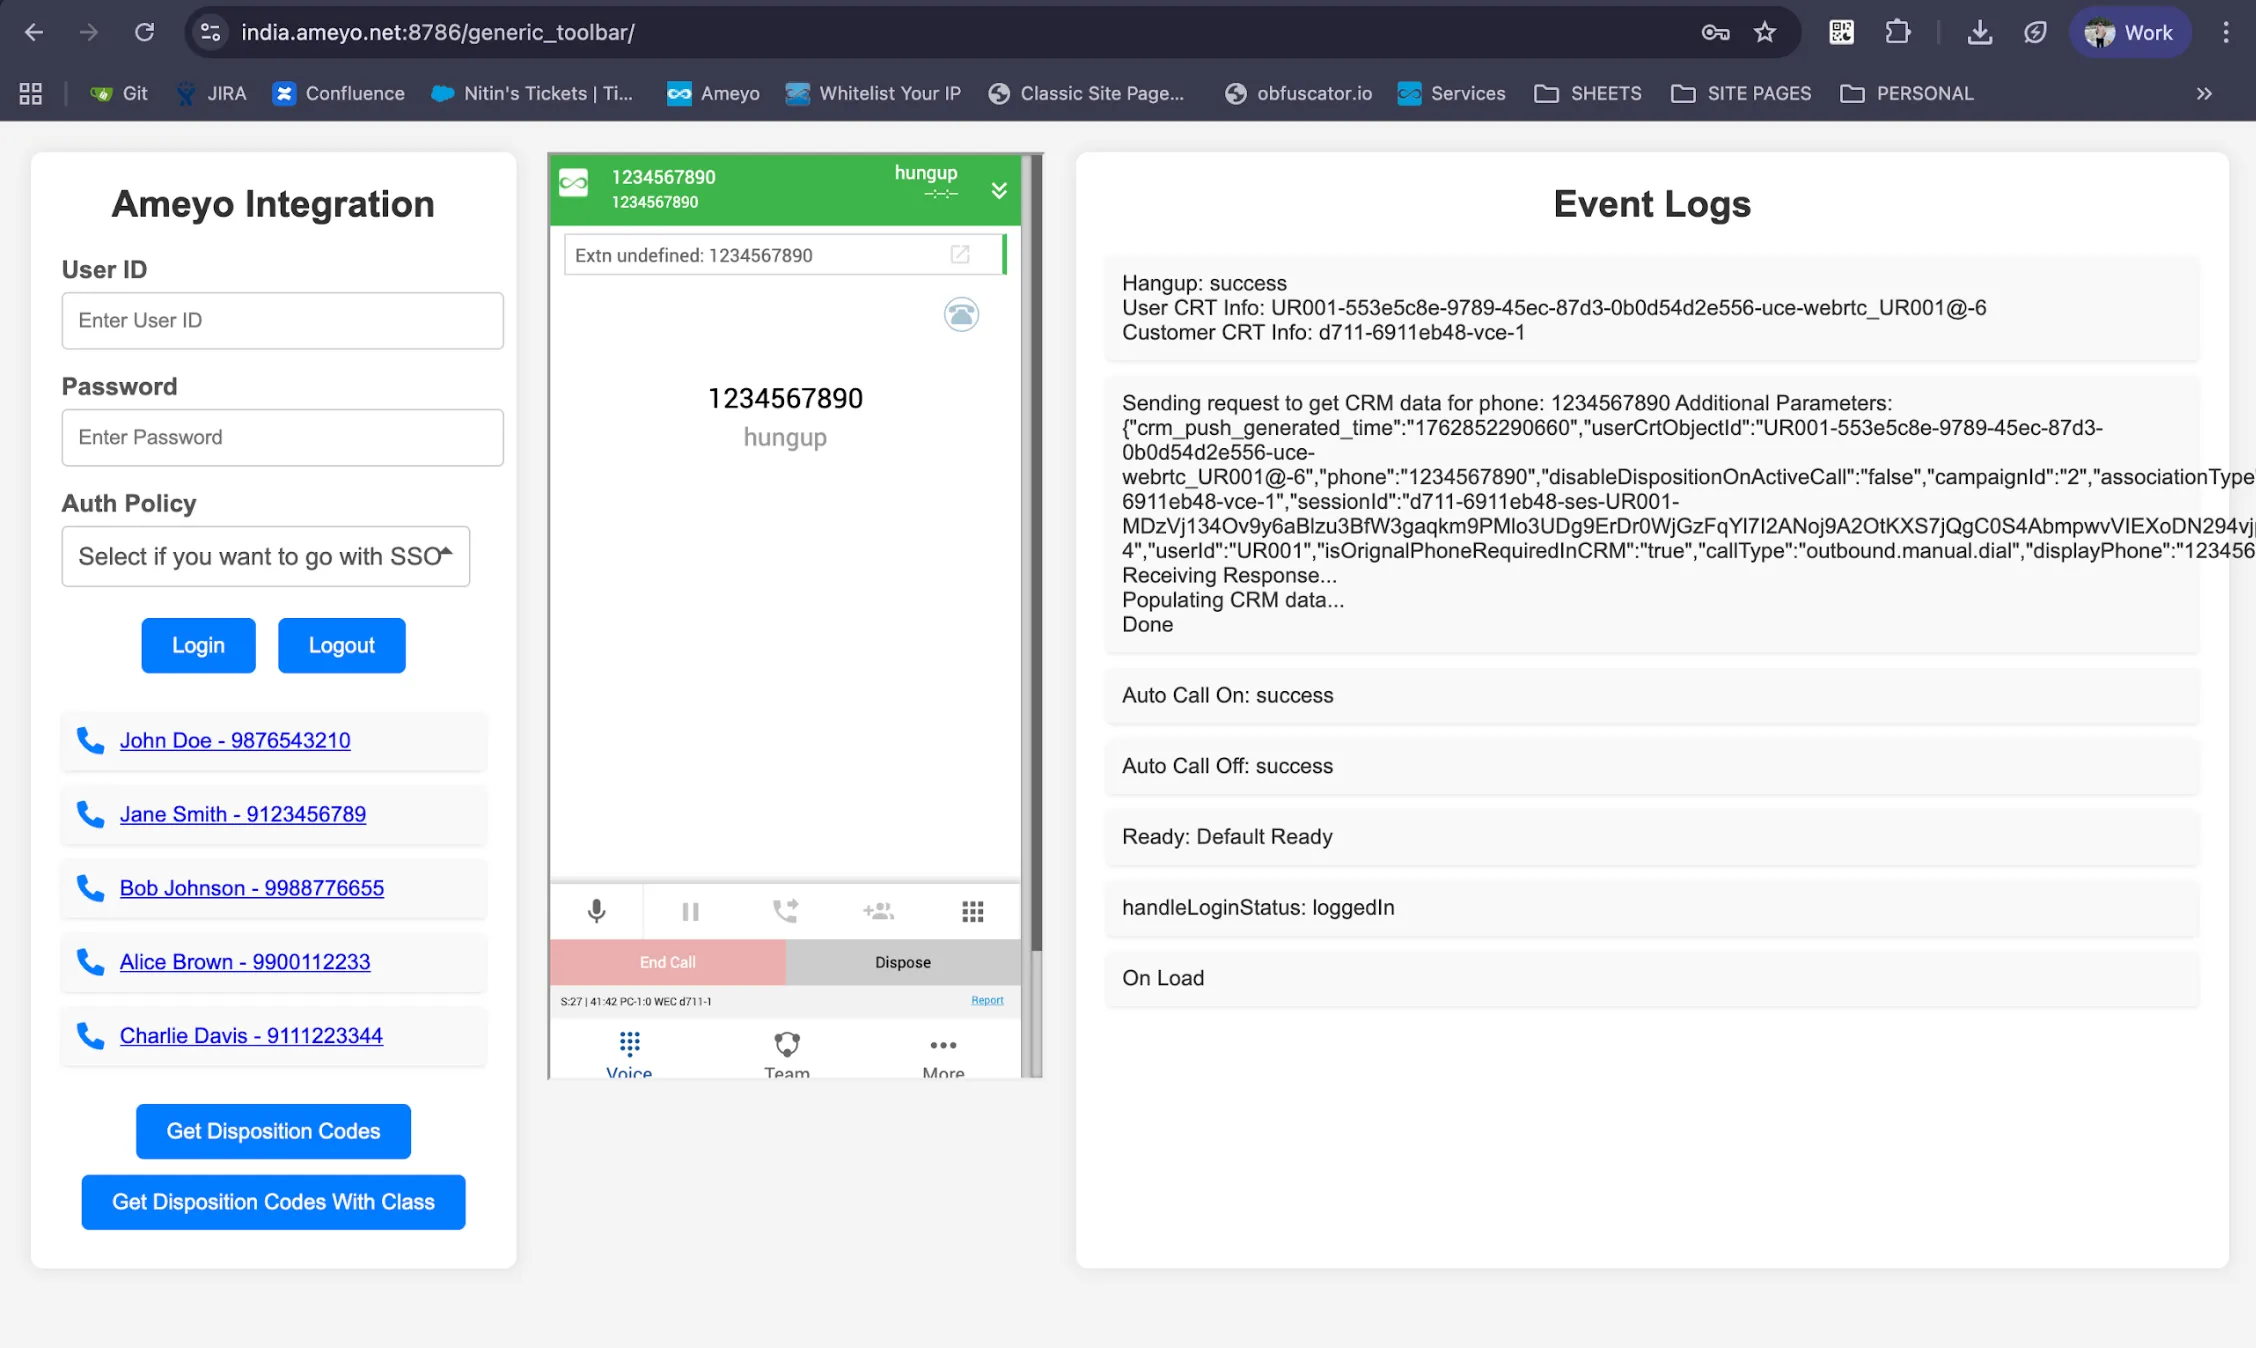The height and width of the screenshot is (1348, 2256).
Task: Switch to the Team tab
Action: click(x=787, y=1055)
